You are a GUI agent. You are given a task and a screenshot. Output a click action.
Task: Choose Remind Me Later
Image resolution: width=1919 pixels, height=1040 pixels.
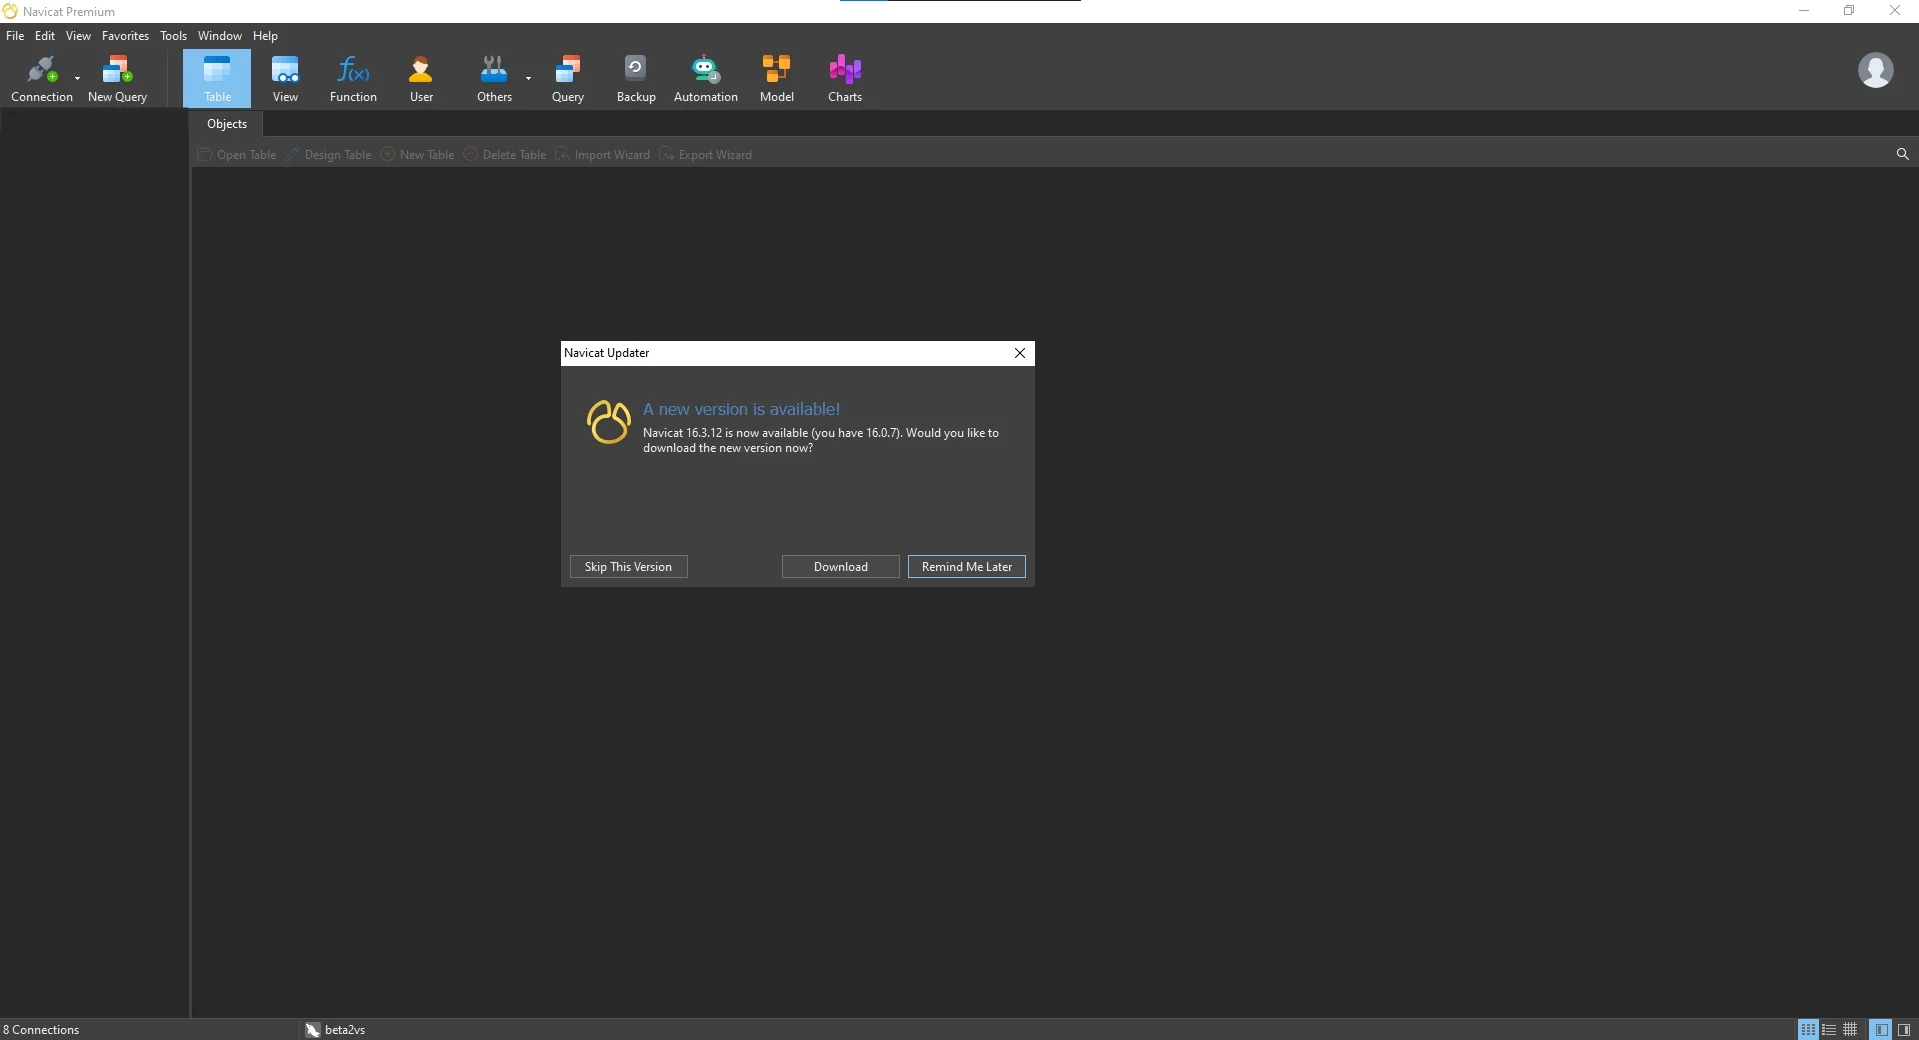967,567
